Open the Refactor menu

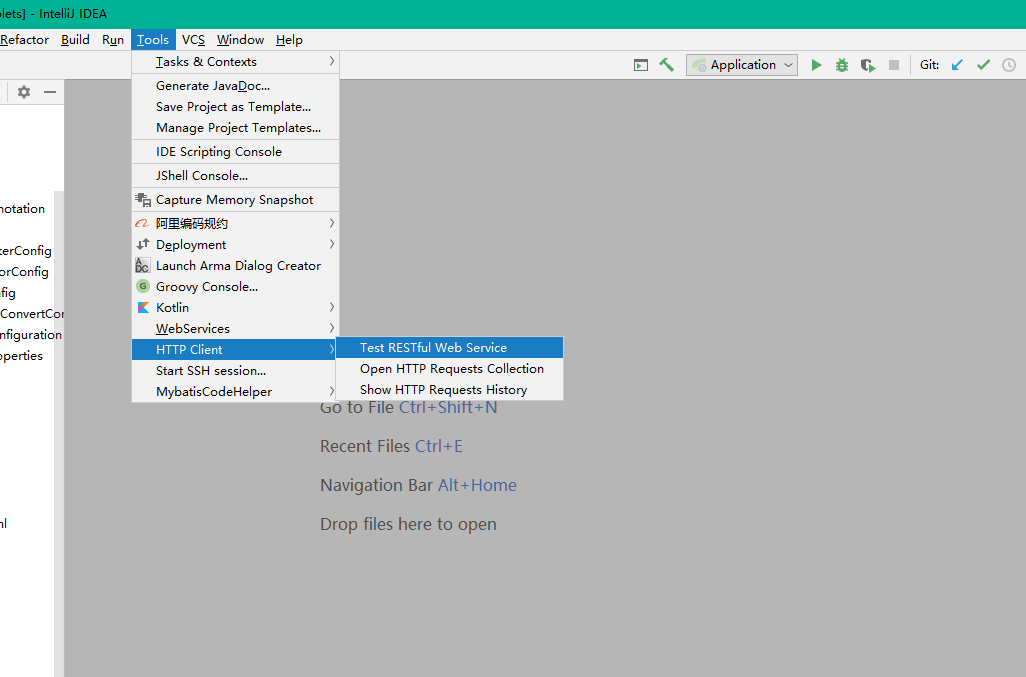24,40
